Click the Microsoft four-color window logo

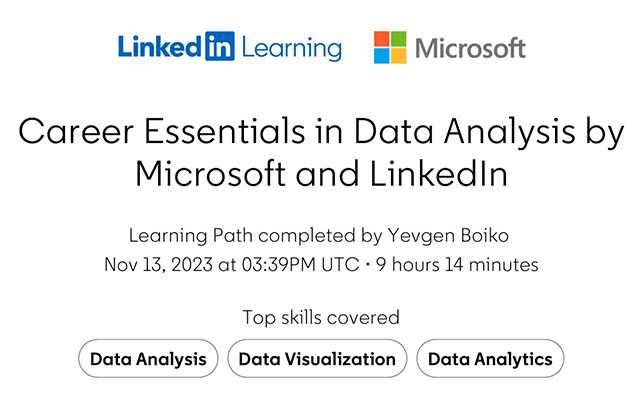pyautogui.click(x=390, y=47)
